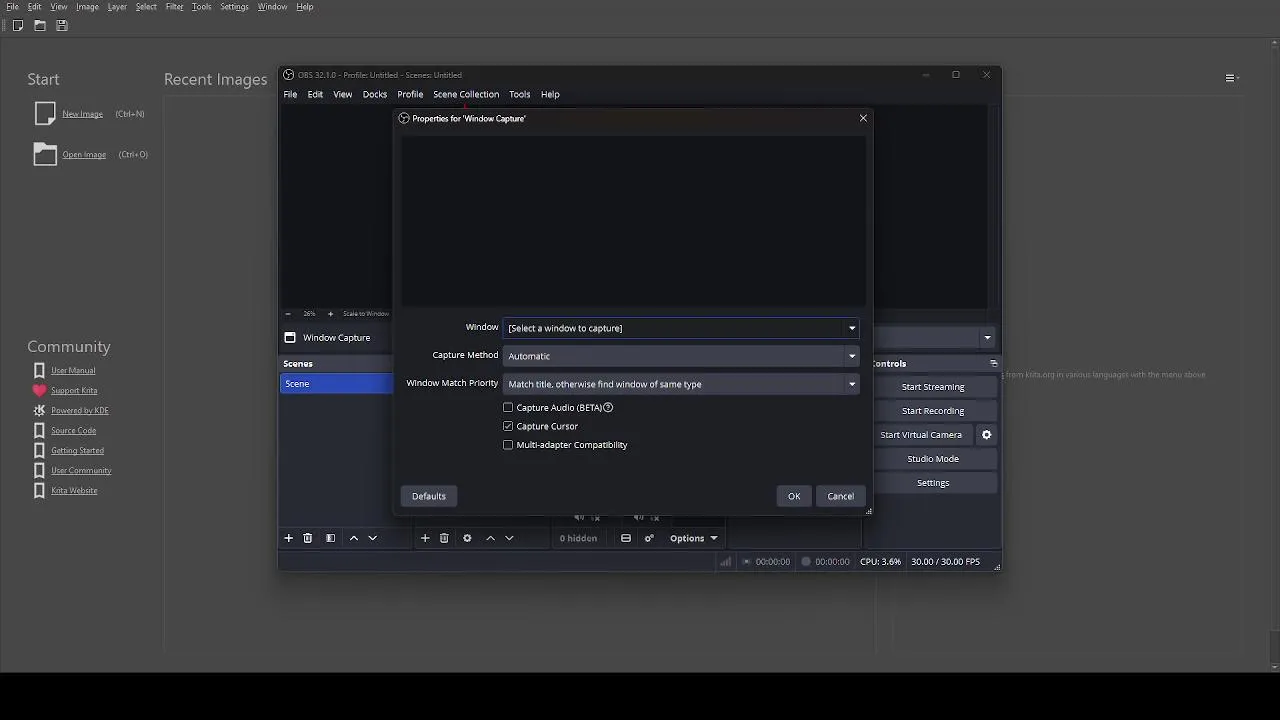Move source up with the Sources up arrow

tap(490, 538)
